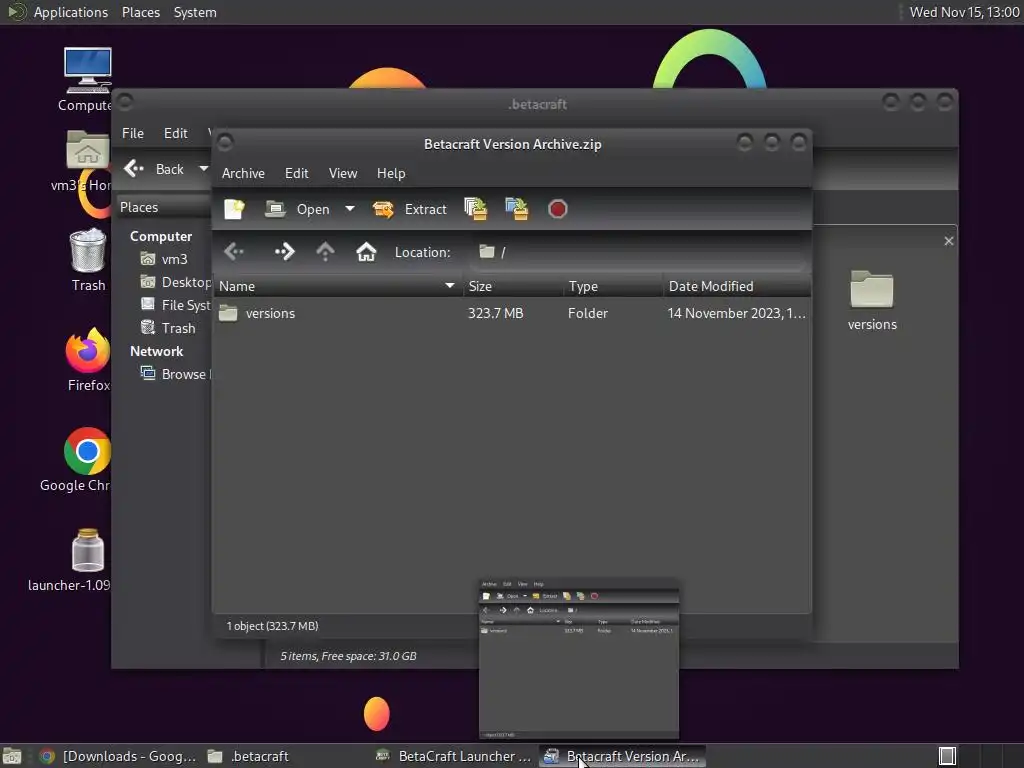Switch to .betacraft taskbar item
The height and width of the screenshot is (768, 1024).
[248, 756]
